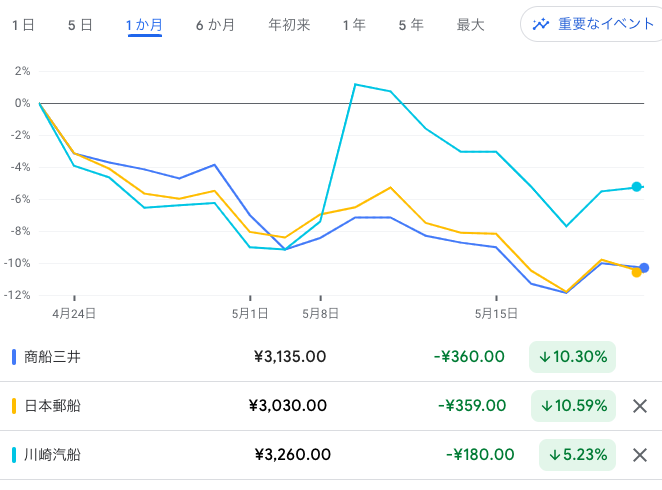Click the ↓10.59% change badge

click(x=573, y=406)
